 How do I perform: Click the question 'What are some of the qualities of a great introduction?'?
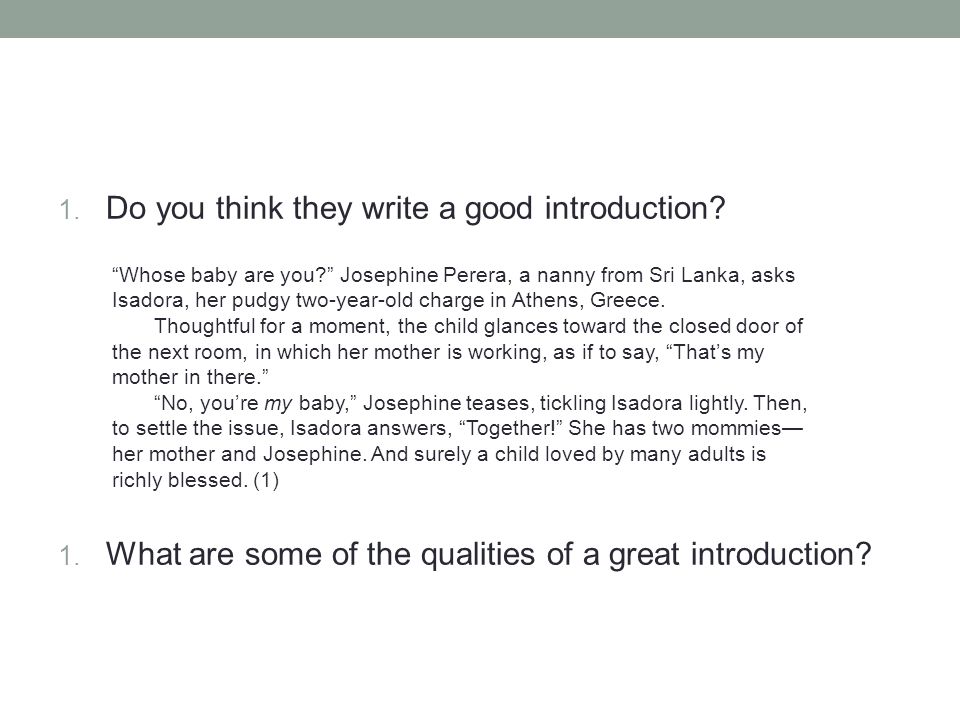(488, 554)
